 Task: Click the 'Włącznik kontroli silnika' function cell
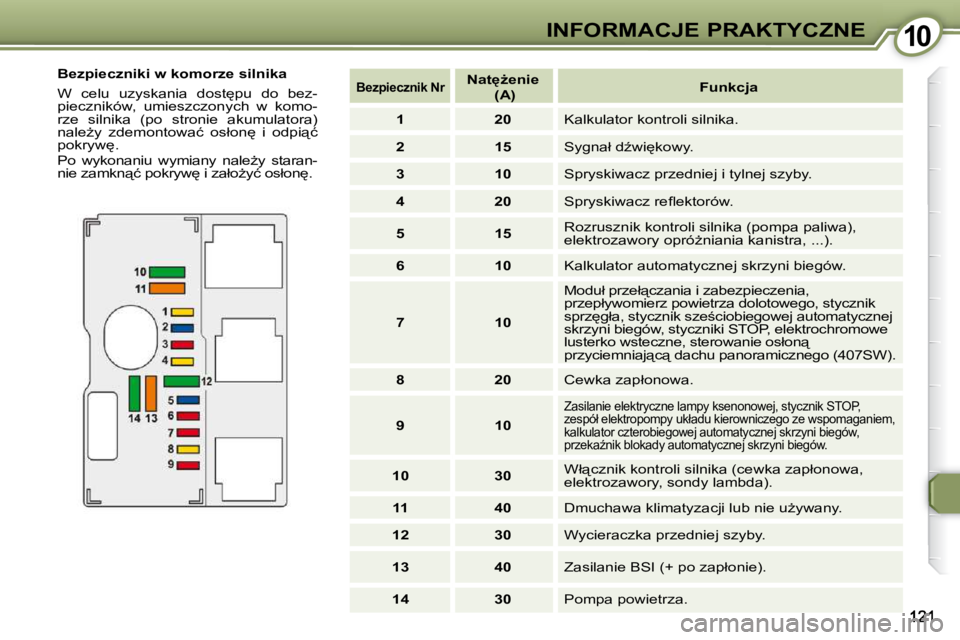(730, 475)
